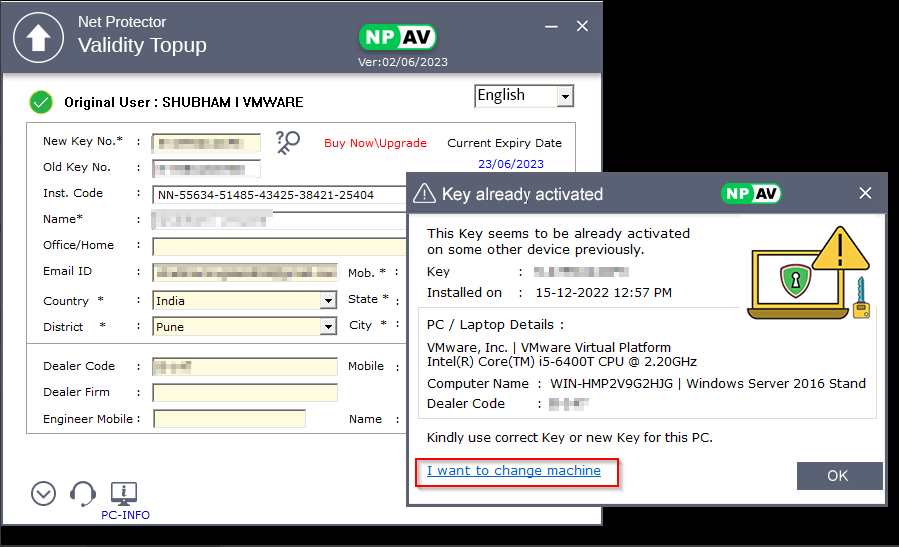
Task: Click the Engineer Mobile input field
Action: pos(229,419)
